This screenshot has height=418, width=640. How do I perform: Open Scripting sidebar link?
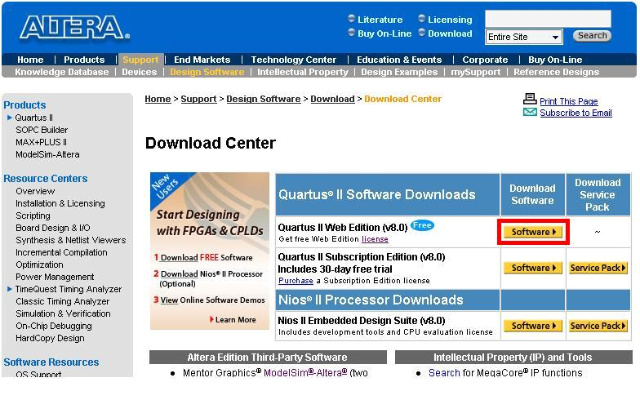[x=33, y=216]
